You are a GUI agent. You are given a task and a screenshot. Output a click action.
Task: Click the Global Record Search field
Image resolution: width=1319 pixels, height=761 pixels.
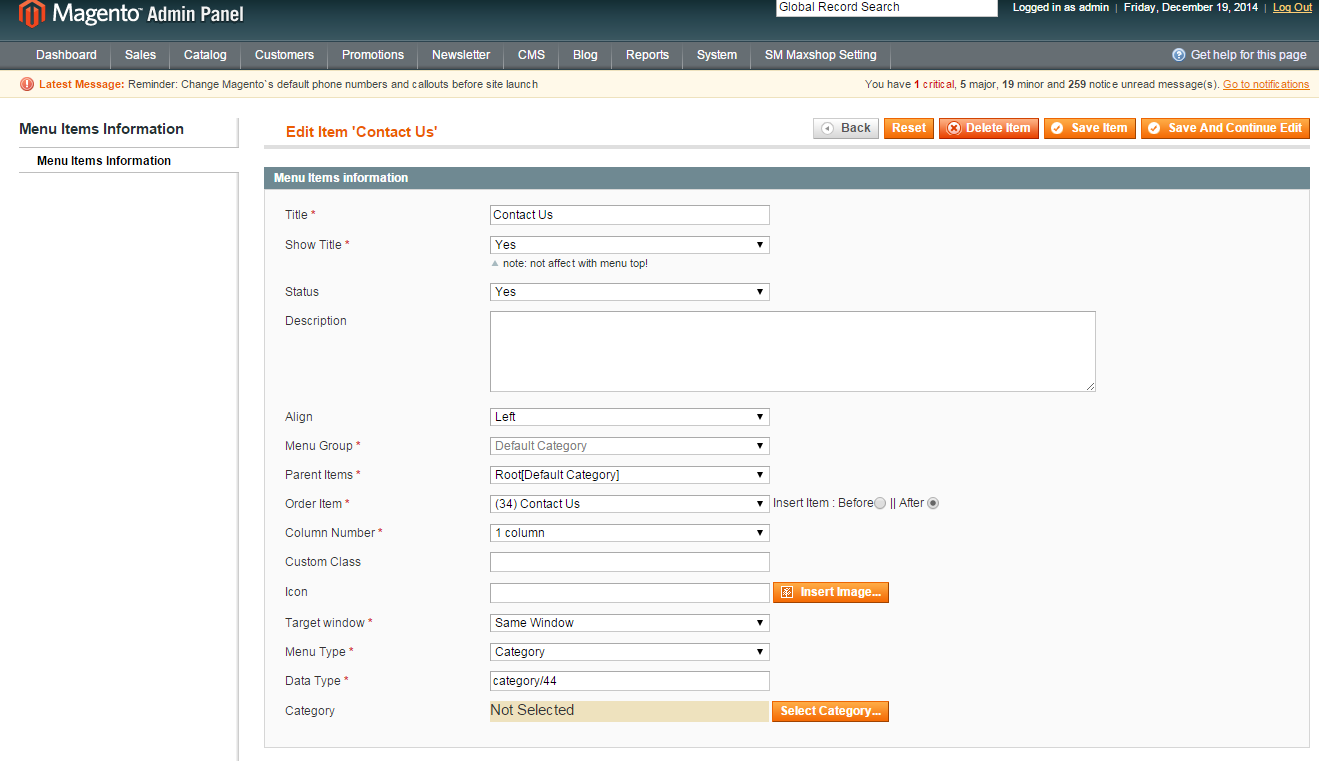coord(887,7)
